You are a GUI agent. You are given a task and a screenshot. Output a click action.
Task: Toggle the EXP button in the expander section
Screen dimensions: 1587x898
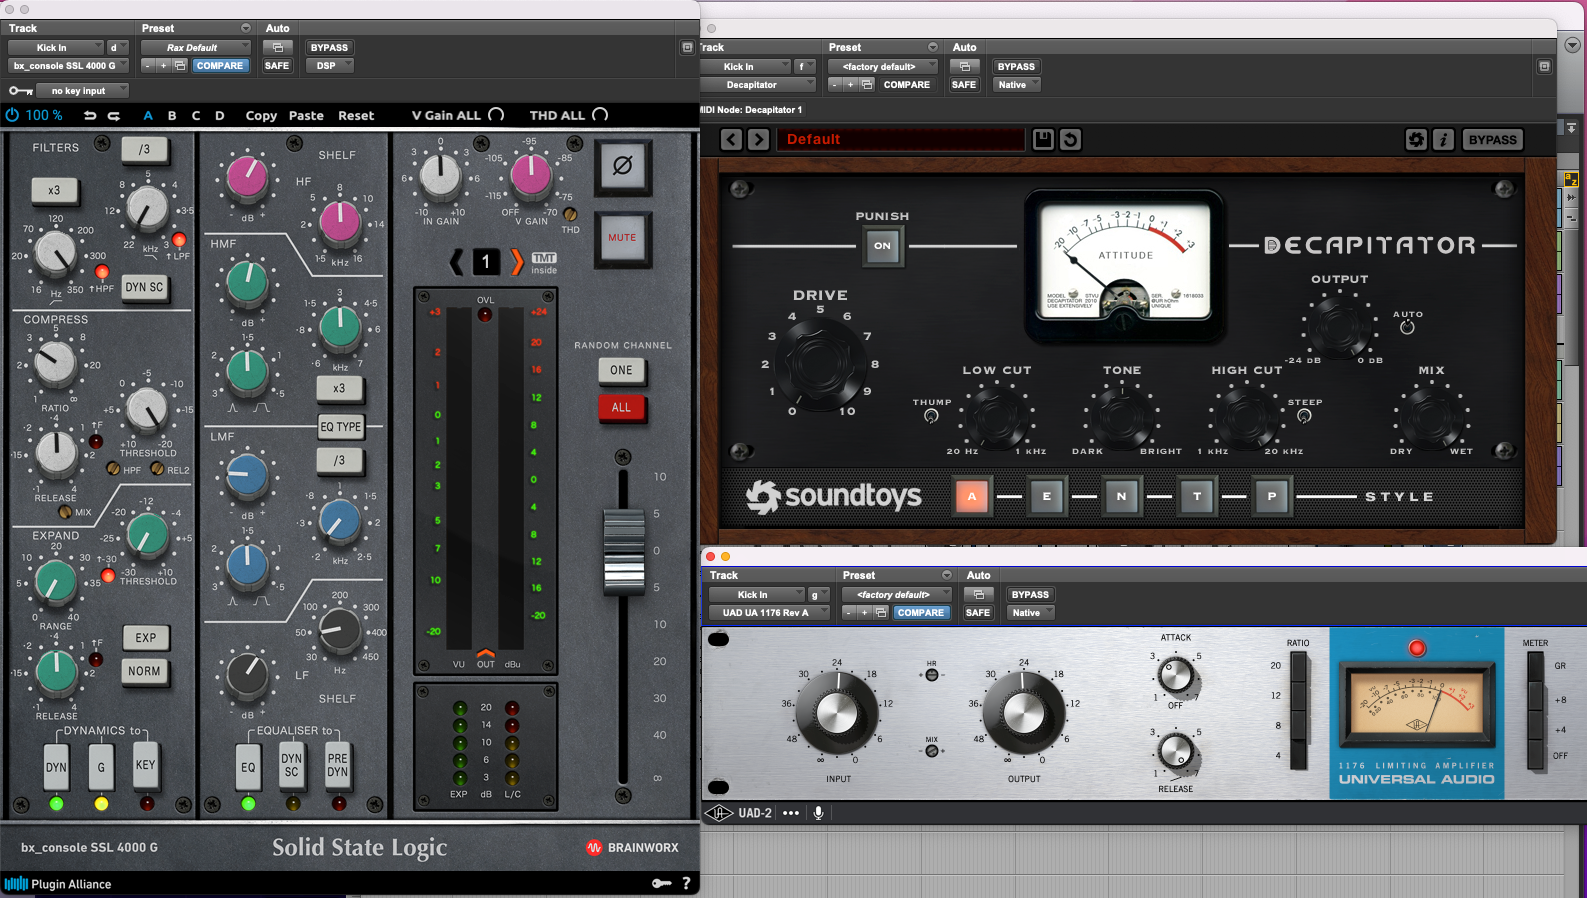point(146,637)
